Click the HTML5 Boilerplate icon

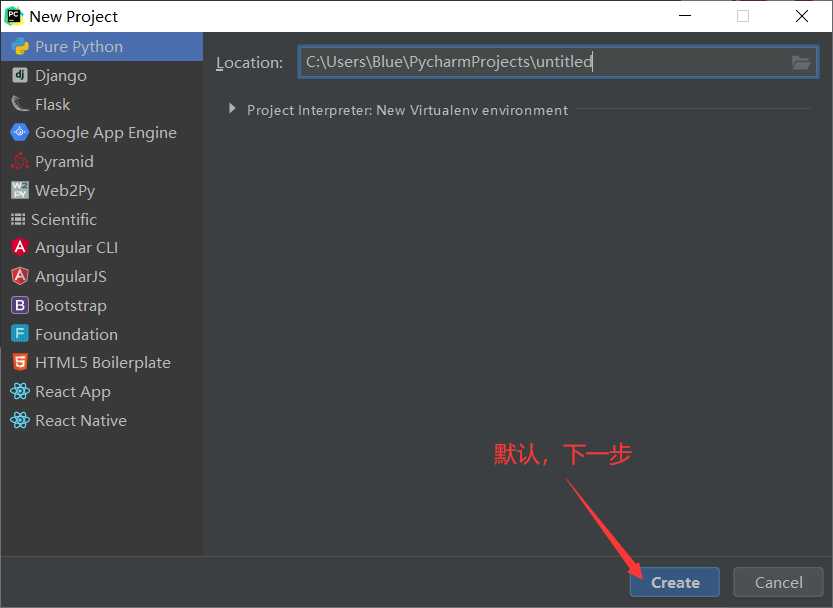[20, 362]
